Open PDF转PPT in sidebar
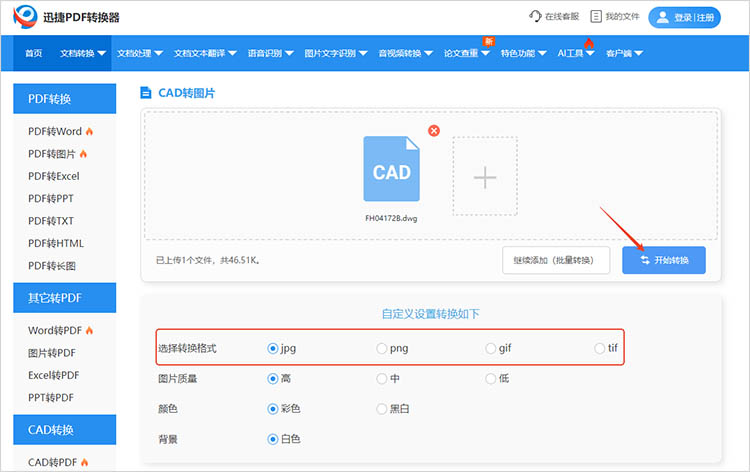The image size is (750, 472). click(x=51, y=198)
